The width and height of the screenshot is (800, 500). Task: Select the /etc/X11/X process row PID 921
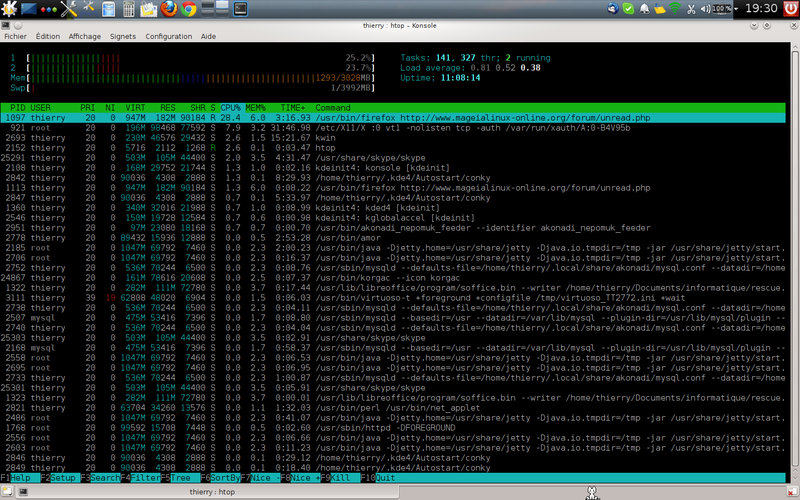pyautogui.click(x=393, y=128)
